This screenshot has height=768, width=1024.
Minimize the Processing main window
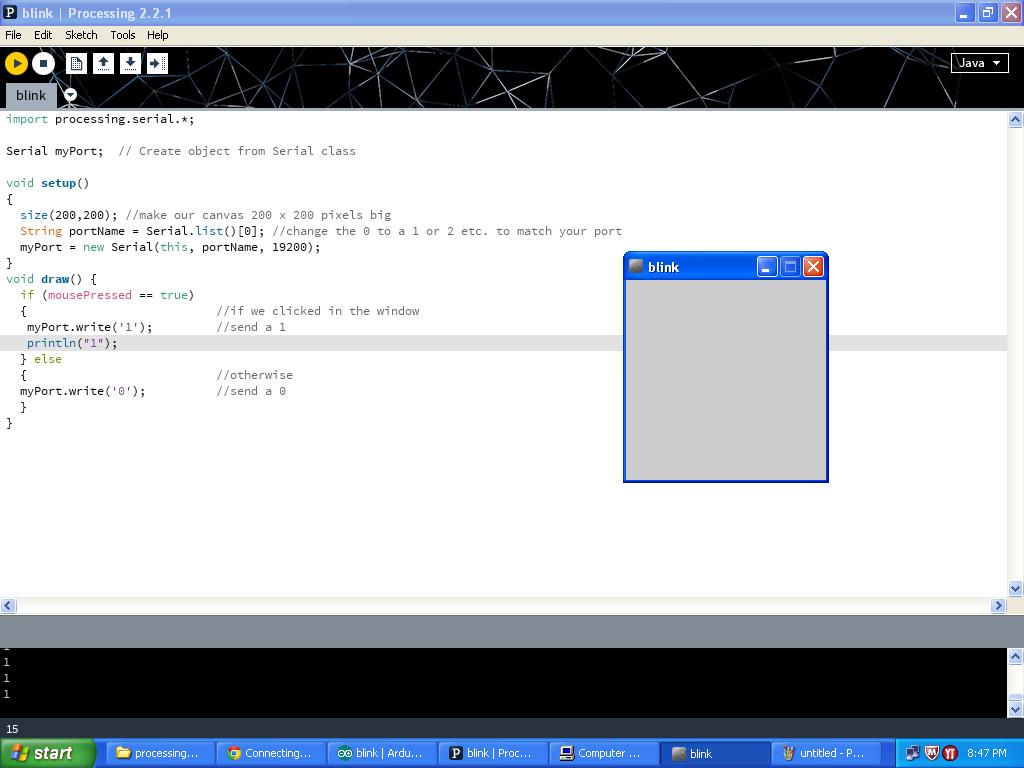point(965,12)
